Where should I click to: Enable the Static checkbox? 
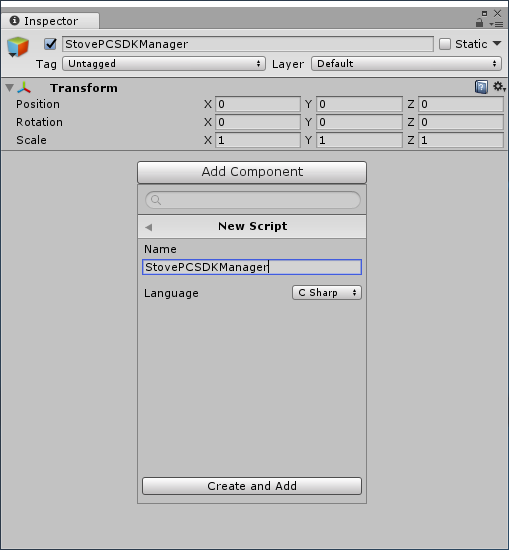[x=445, y=44]
